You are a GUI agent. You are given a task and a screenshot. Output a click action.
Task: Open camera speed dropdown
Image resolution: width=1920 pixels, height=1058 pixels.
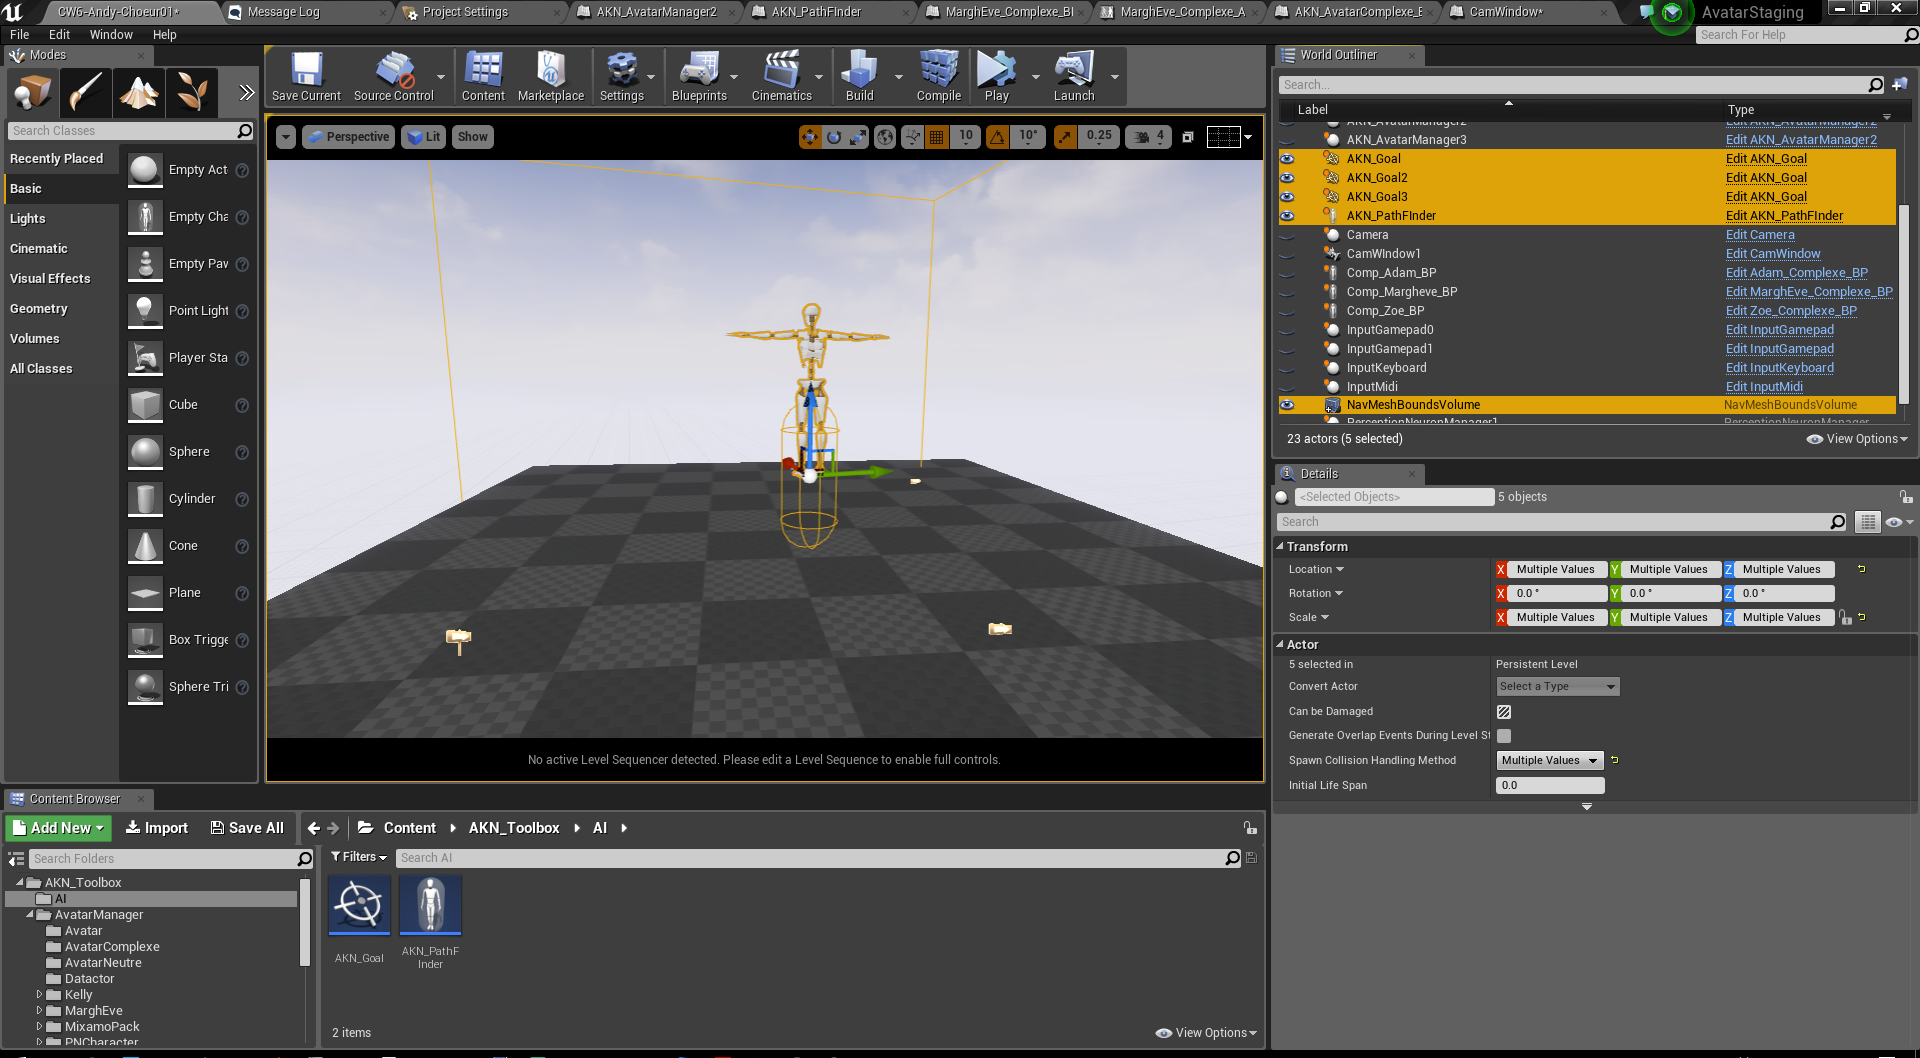[1149, 137]
